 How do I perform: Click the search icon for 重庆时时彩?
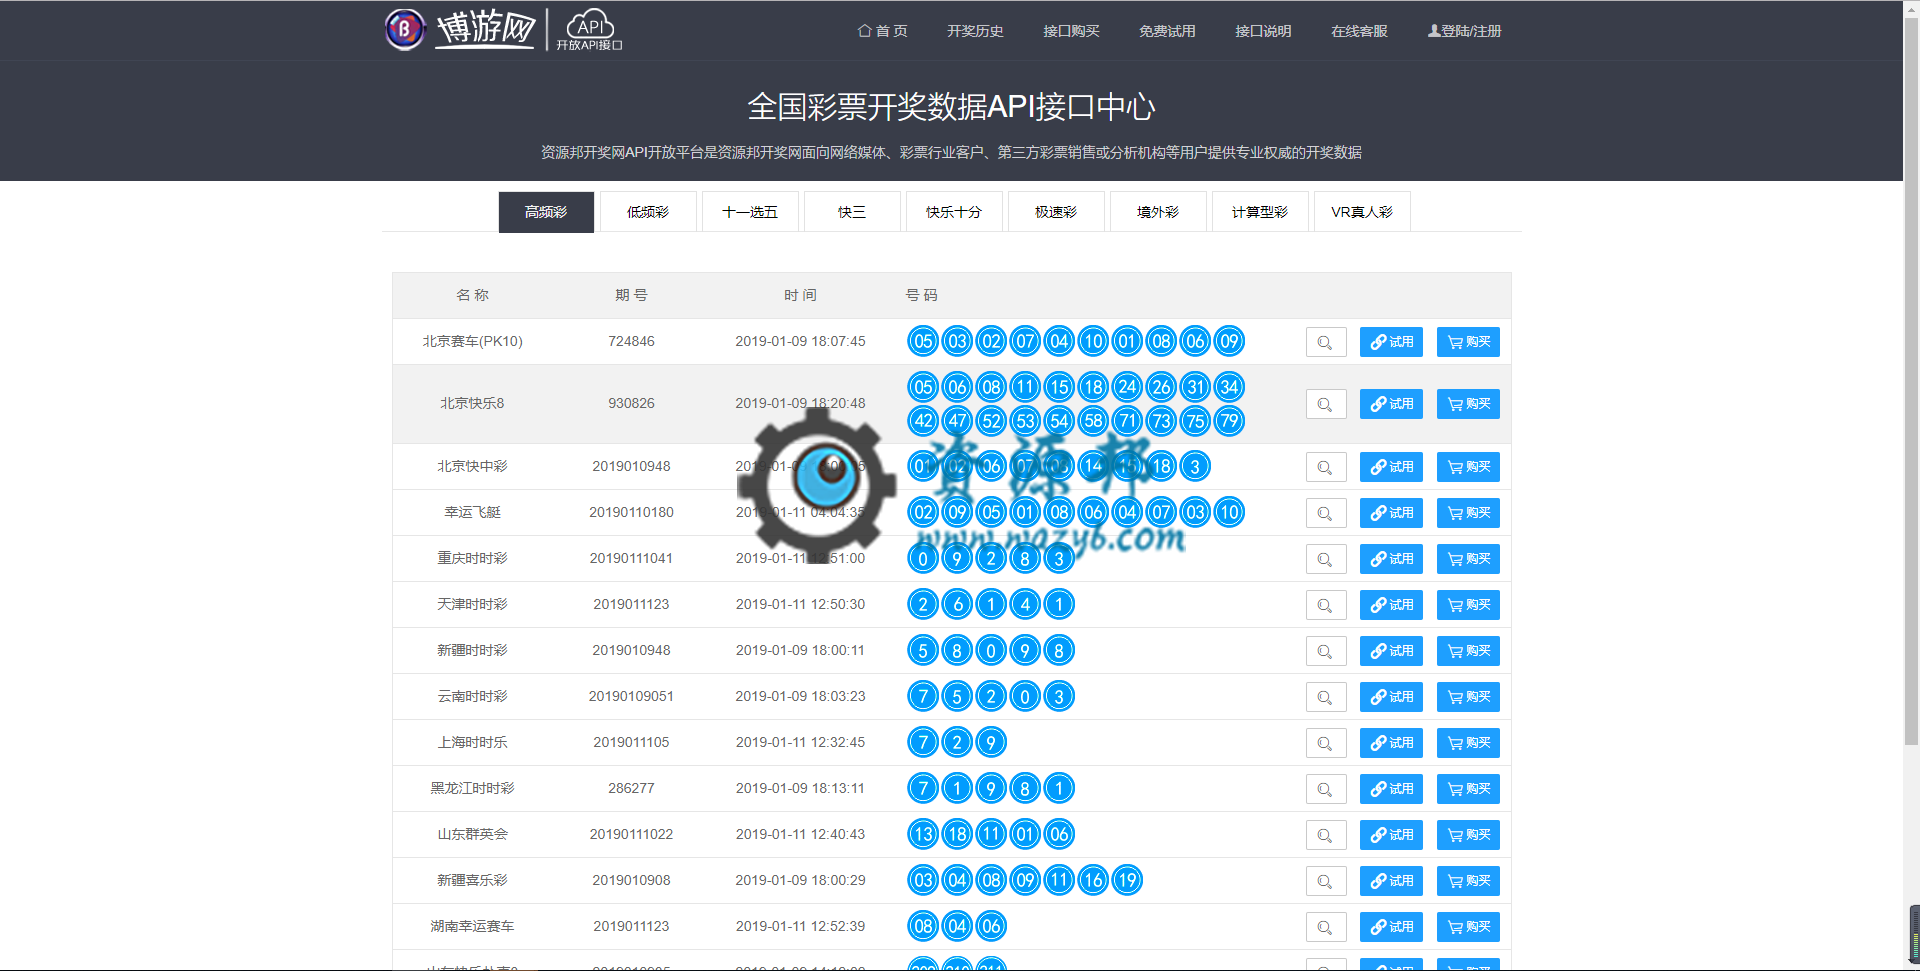pos(1325,559)
